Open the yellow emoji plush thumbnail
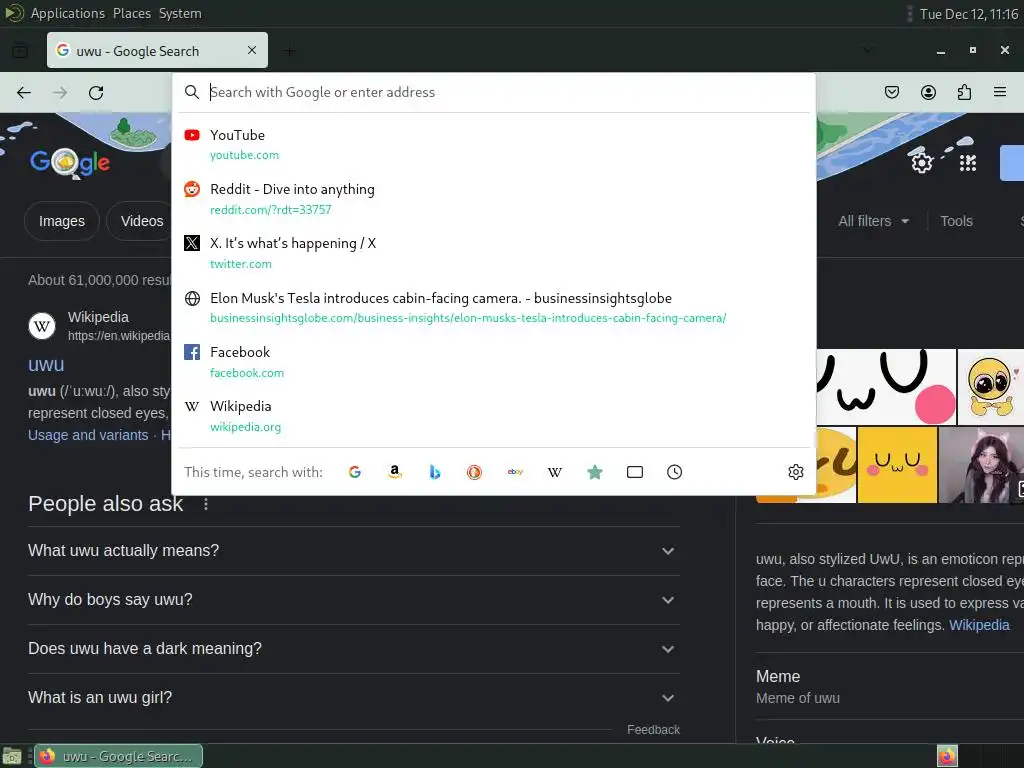 tap(991, 387)
